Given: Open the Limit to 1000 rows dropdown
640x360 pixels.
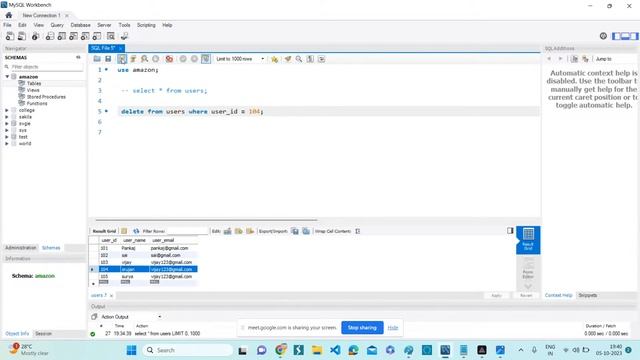Looking at the screenshot, I should [x=240, y=59].
